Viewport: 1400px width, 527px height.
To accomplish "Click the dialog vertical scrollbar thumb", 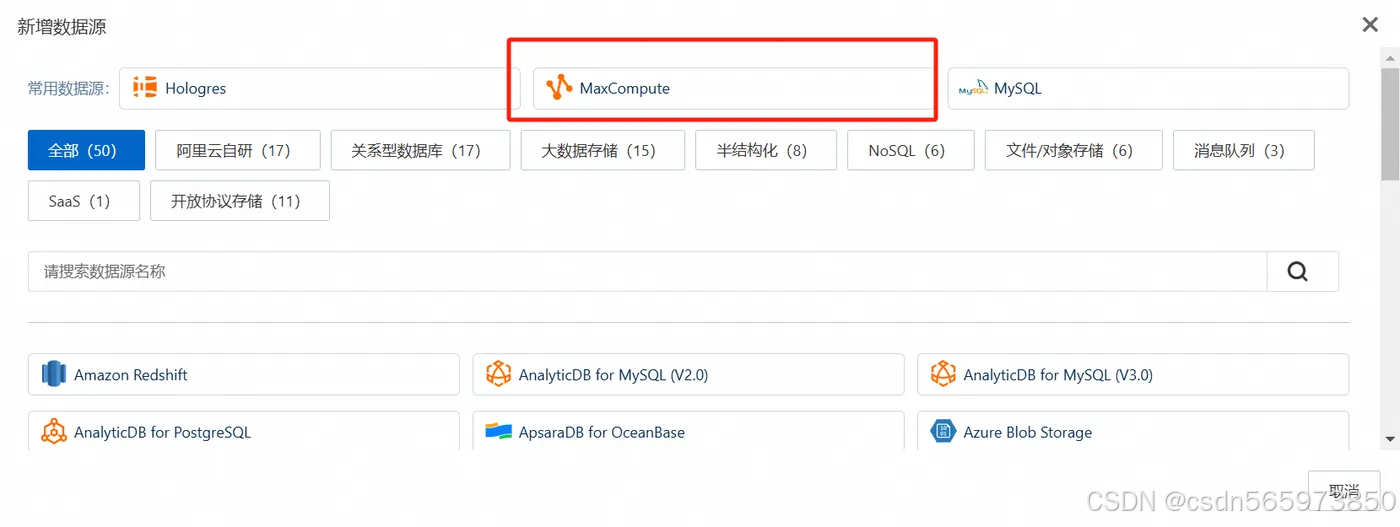I will (1390, 124).
